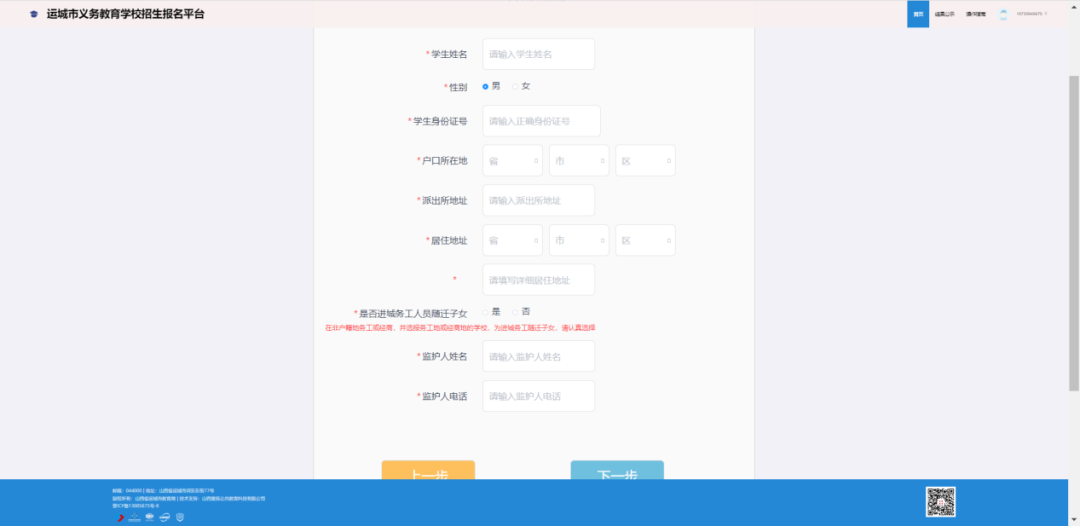This screenshot has height=526, width=1080.
Task: Select 男 gender radio button
Action: (486, 86)
